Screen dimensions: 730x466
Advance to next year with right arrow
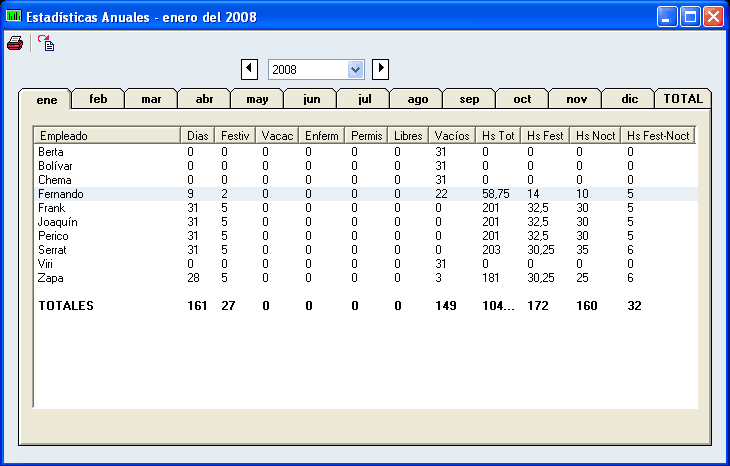click(x=380, y=69)
